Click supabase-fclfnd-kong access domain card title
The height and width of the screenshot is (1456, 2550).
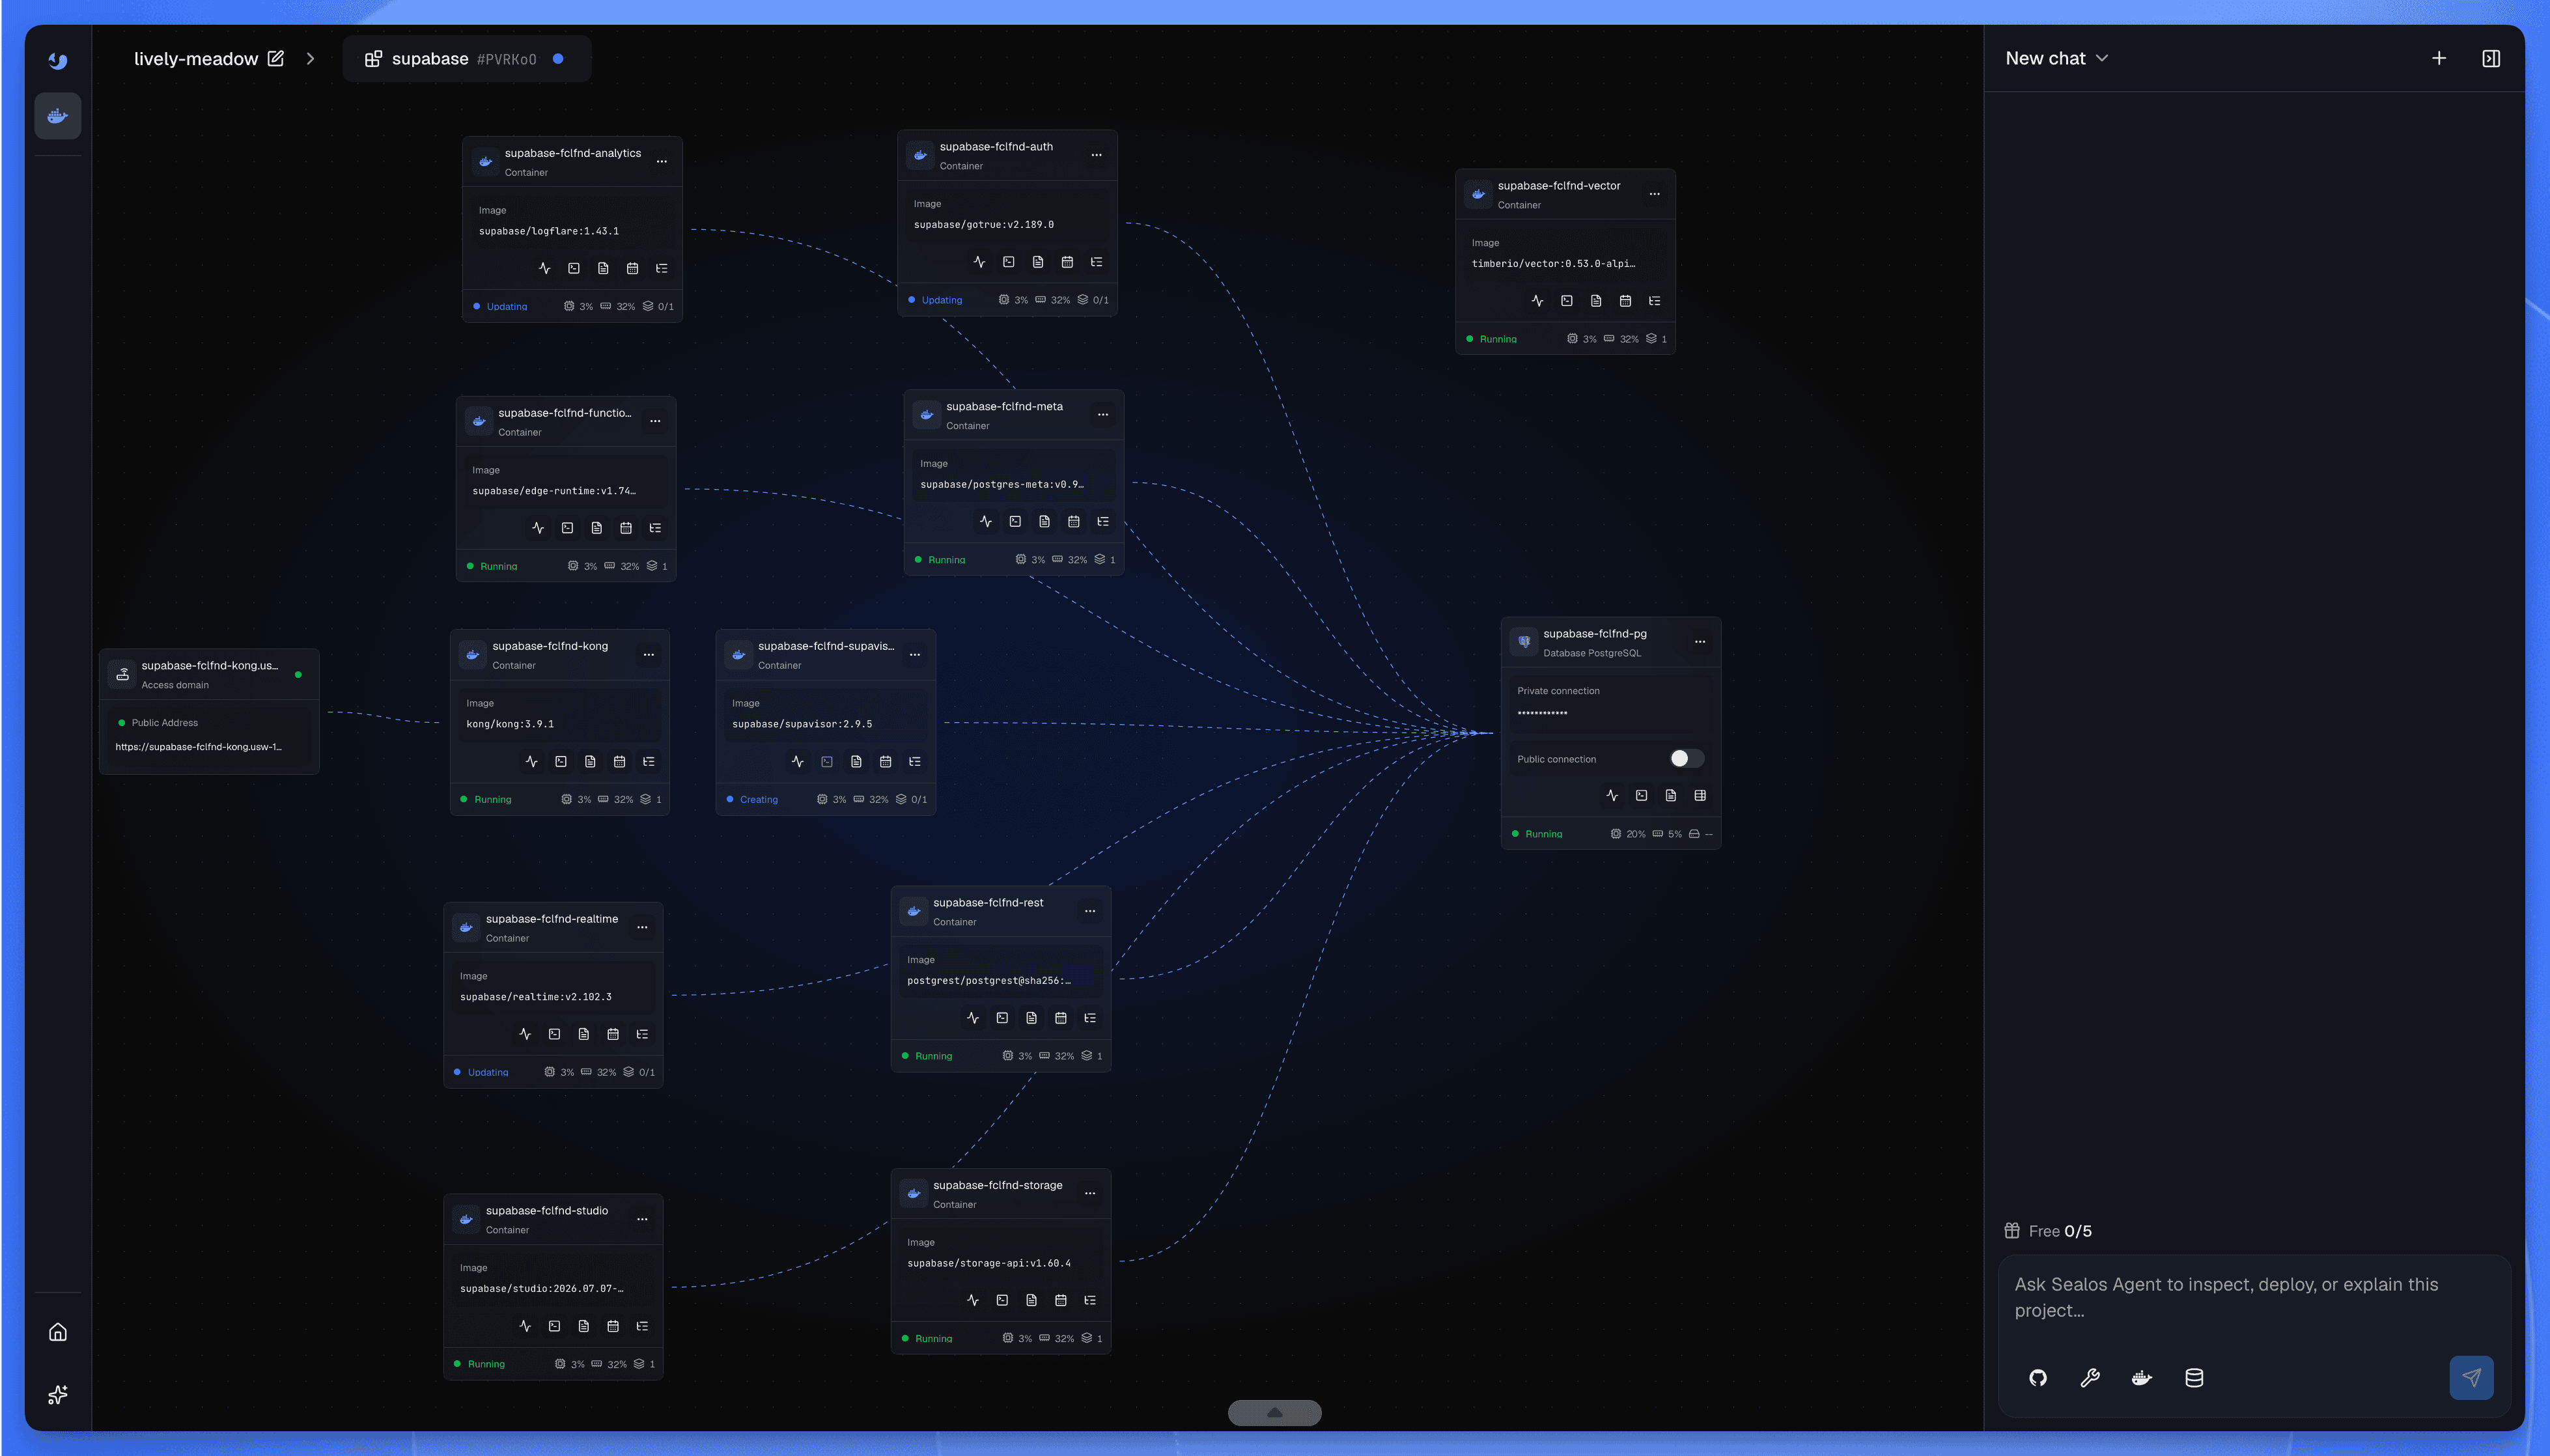(209, 666)
